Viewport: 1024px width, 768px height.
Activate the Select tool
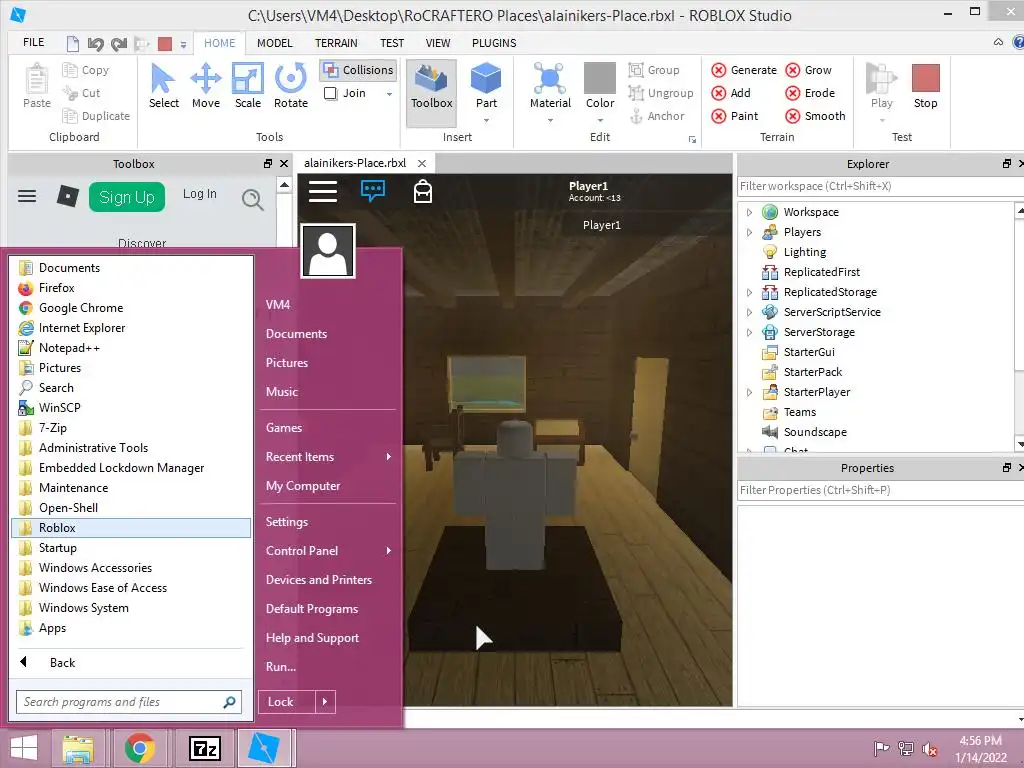coord(163,86)
